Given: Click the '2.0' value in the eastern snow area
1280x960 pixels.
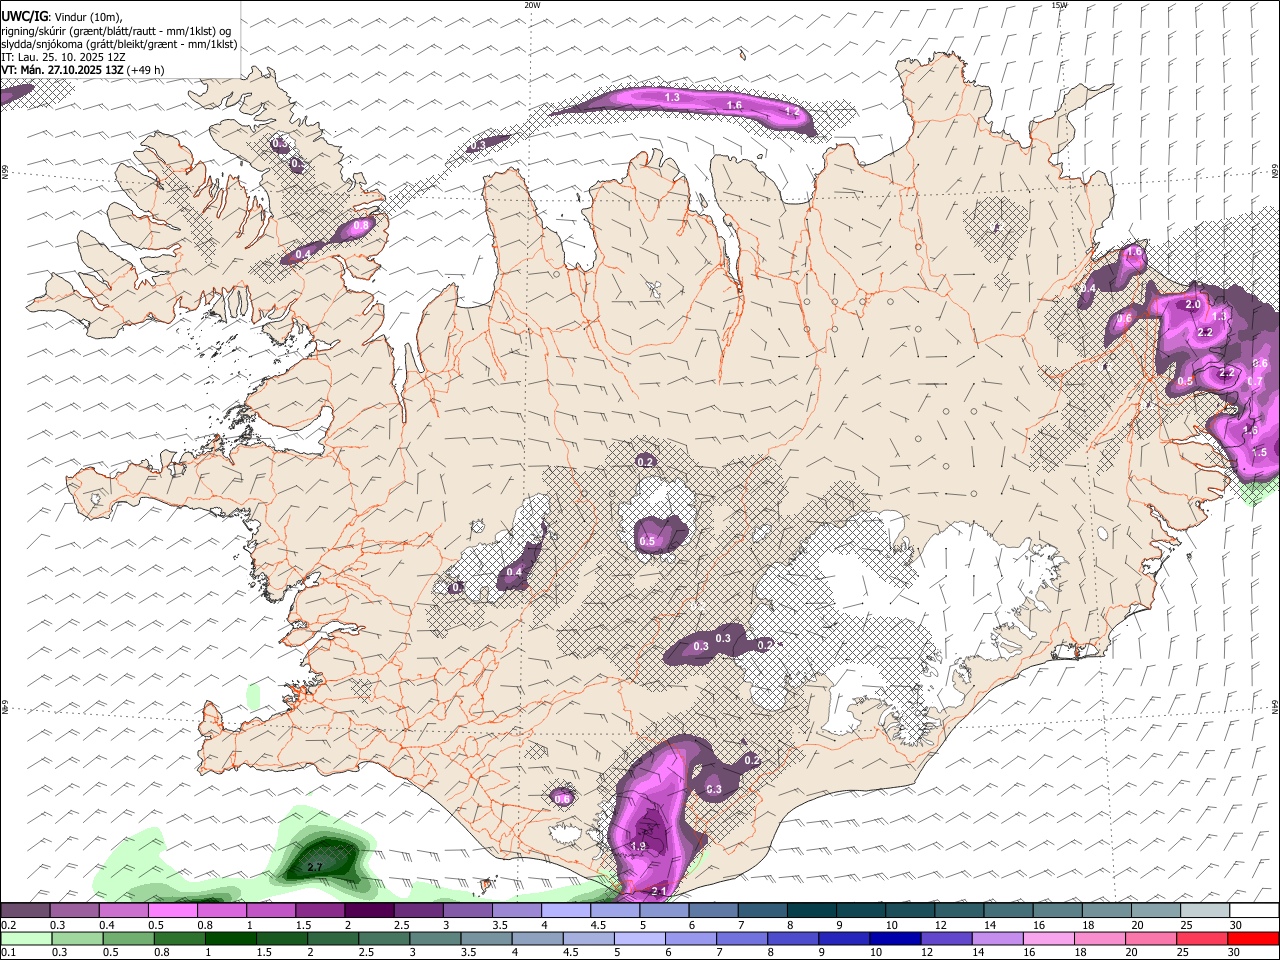Looking at the screenshot, I should point(1192,304).
